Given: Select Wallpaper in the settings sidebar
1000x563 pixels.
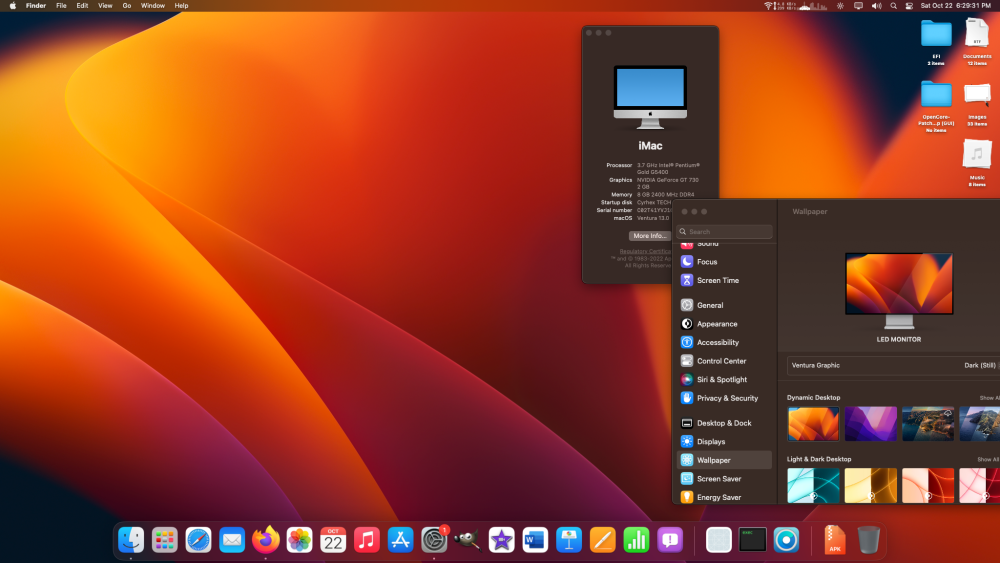Looking at the screenshot, I should [x=724, y=460].
